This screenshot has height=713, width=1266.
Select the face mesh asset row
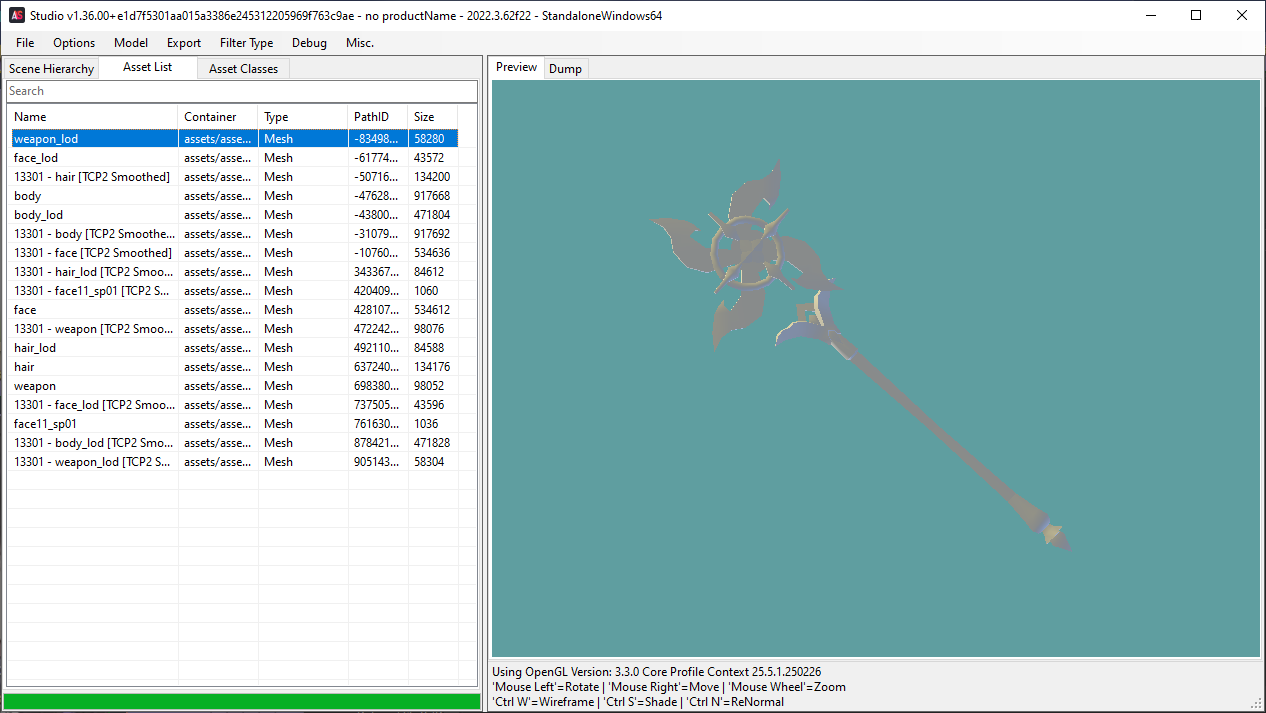(x=234, y=310)
